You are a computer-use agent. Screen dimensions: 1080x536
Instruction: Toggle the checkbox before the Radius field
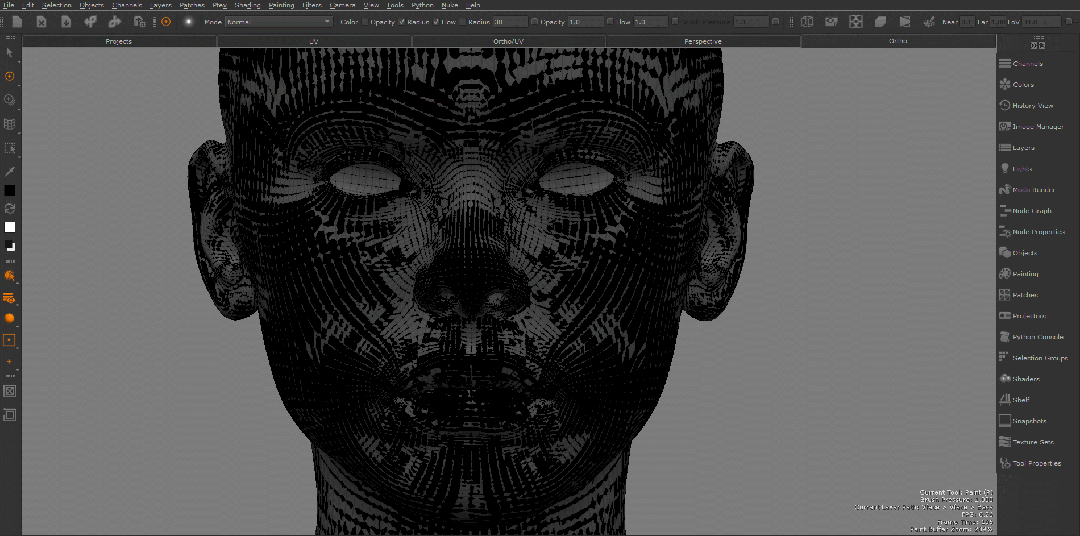463,22
